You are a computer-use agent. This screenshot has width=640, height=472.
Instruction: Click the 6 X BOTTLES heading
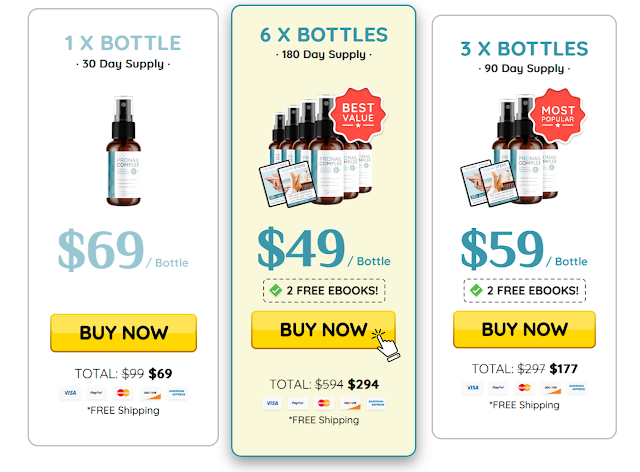pos(324,35)
